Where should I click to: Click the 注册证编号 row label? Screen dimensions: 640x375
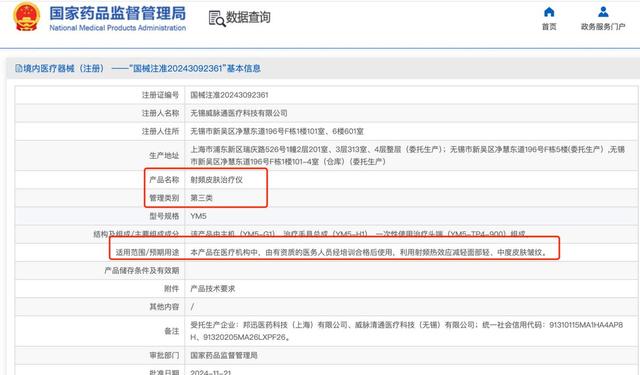pos(160,95)
